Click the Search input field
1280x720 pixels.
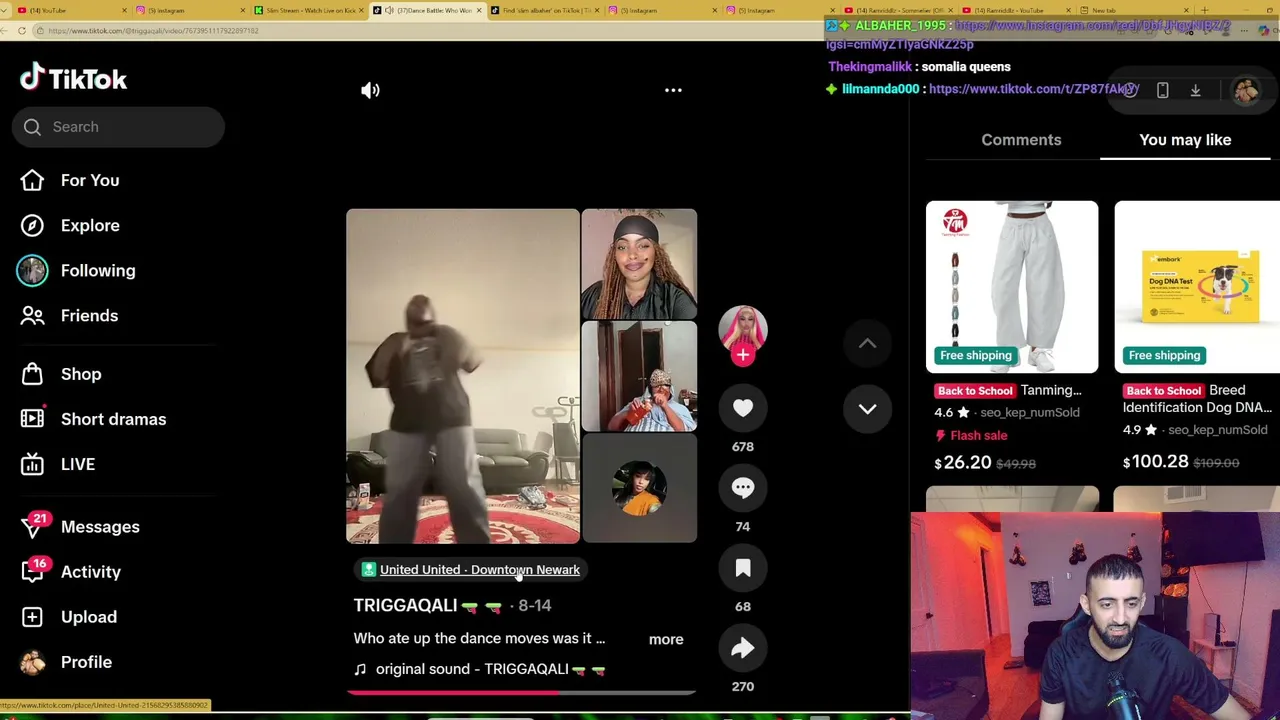point(118,127)
